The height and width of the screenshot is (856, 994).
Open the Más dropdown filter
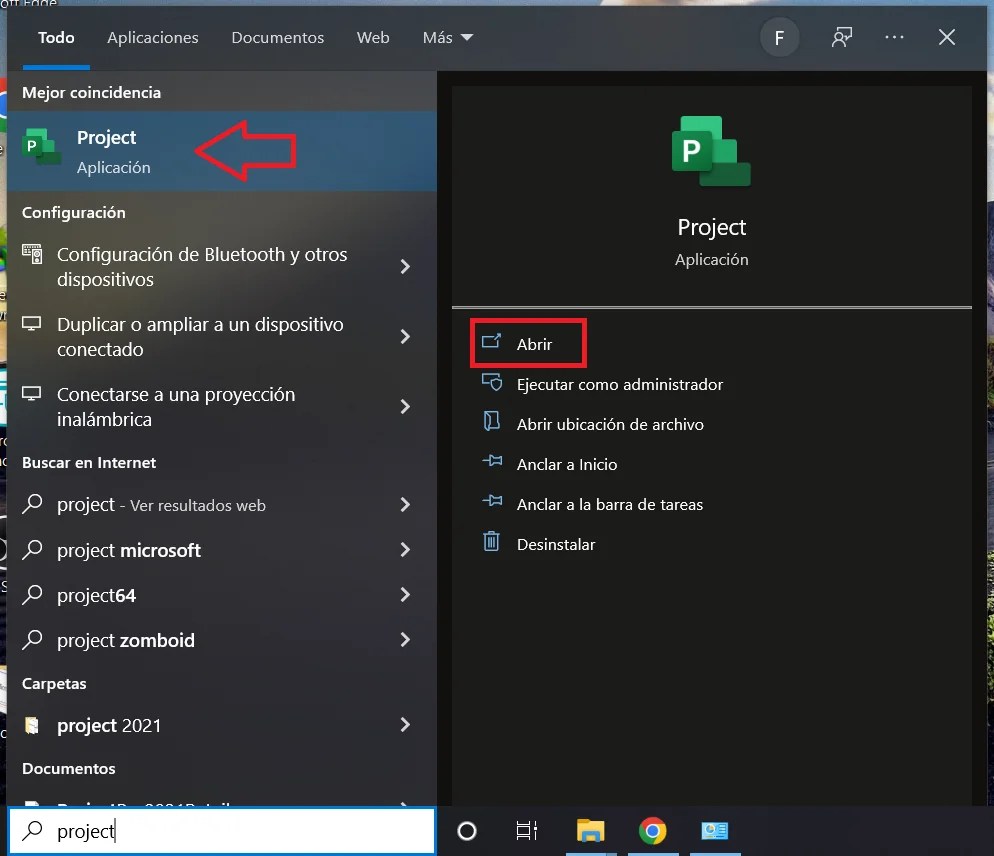(x=448, y=37)
